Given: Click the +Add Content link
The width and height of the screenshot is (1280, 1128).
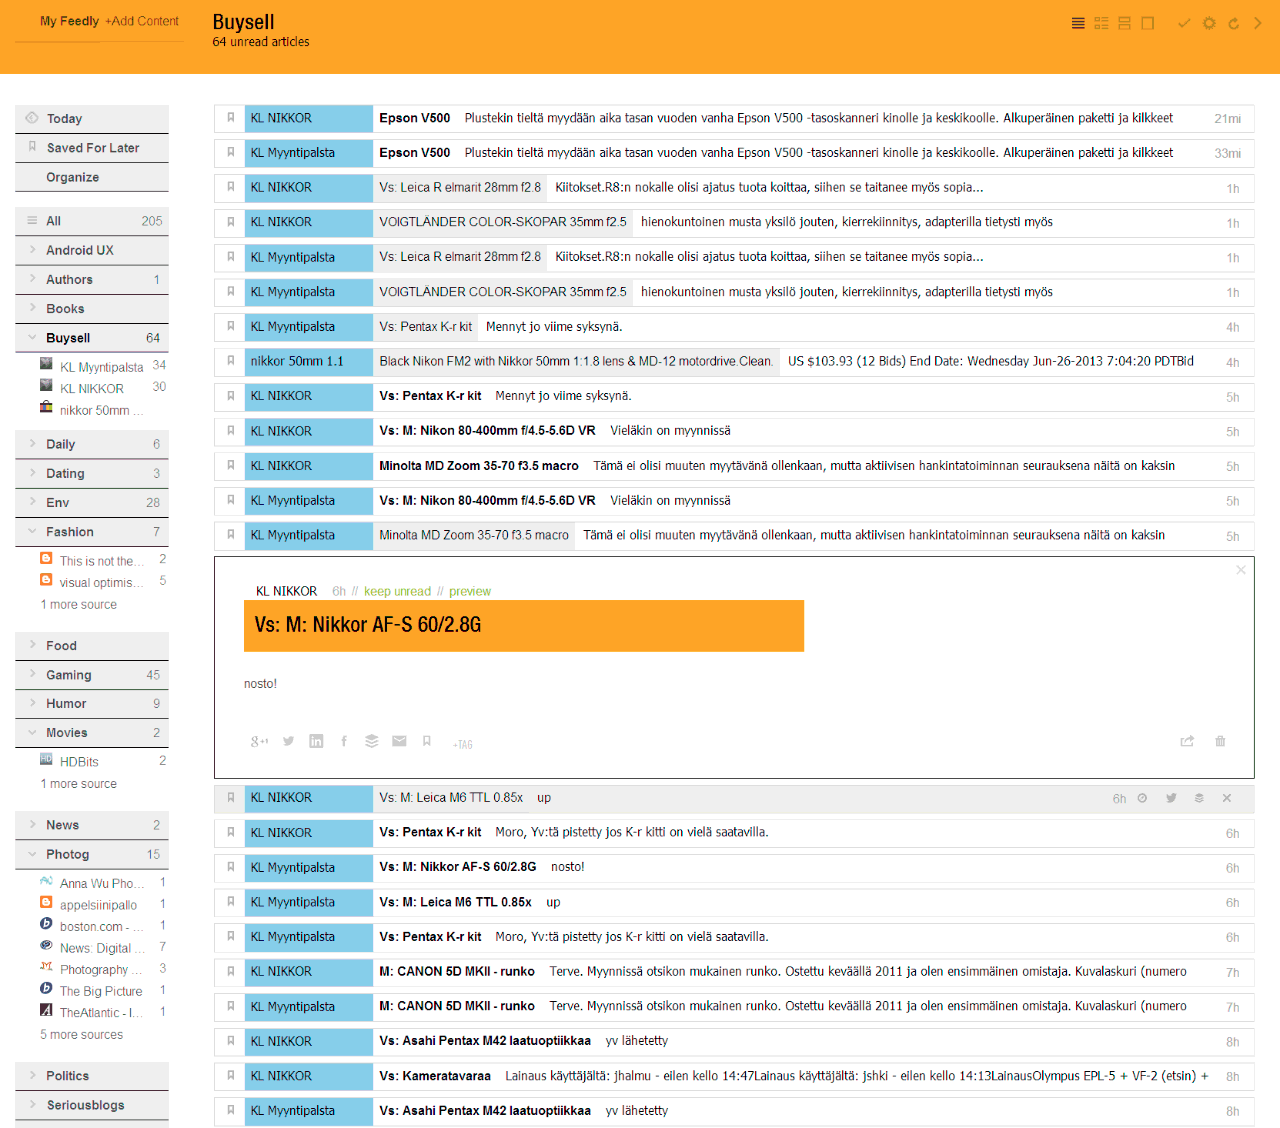Looking at the screenshot, I should [142, 21].
